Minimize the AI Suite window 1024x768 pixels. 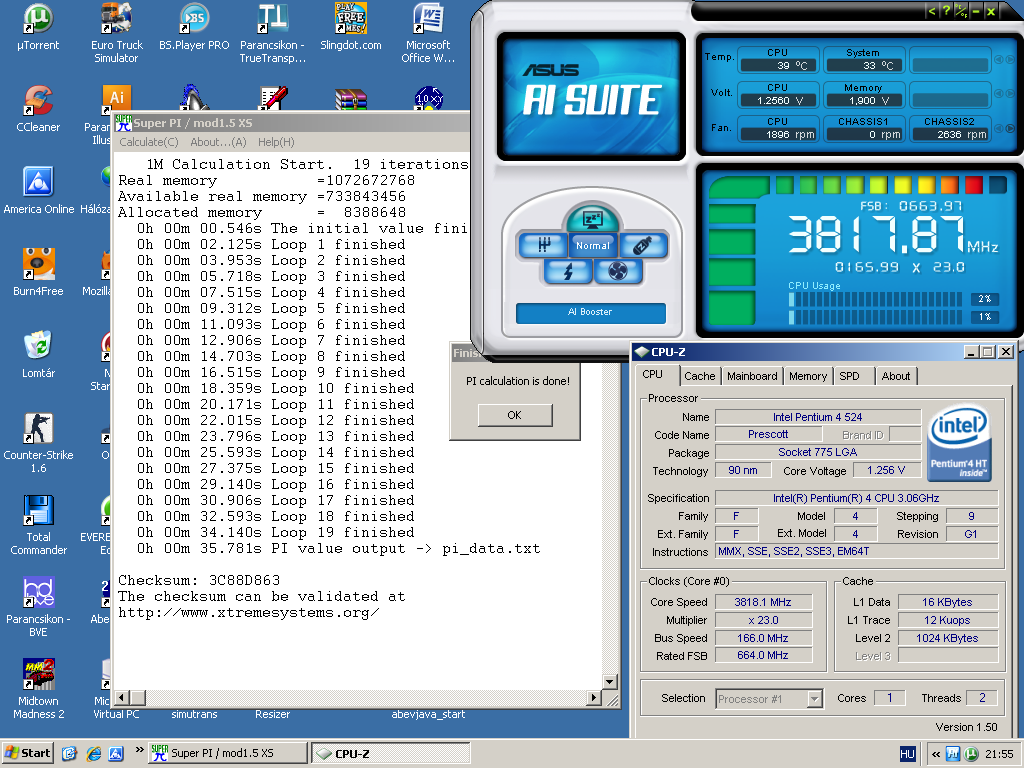tap(976, 11)
